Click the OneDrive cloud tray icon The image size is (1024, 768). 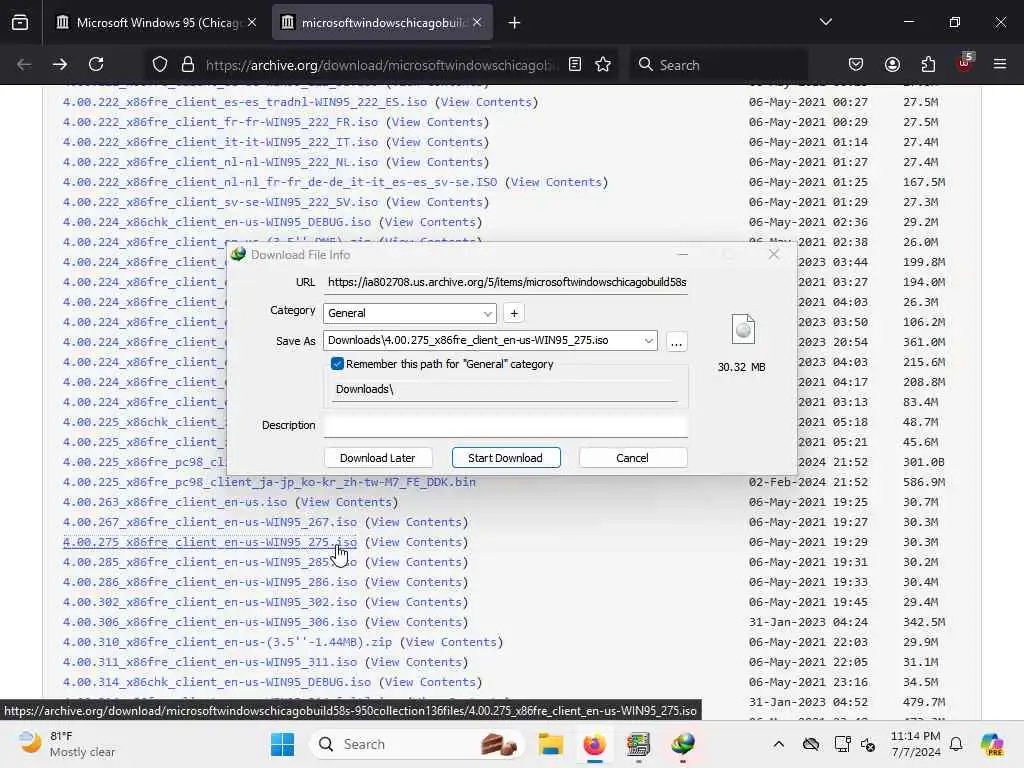click(x=810, y=744)
